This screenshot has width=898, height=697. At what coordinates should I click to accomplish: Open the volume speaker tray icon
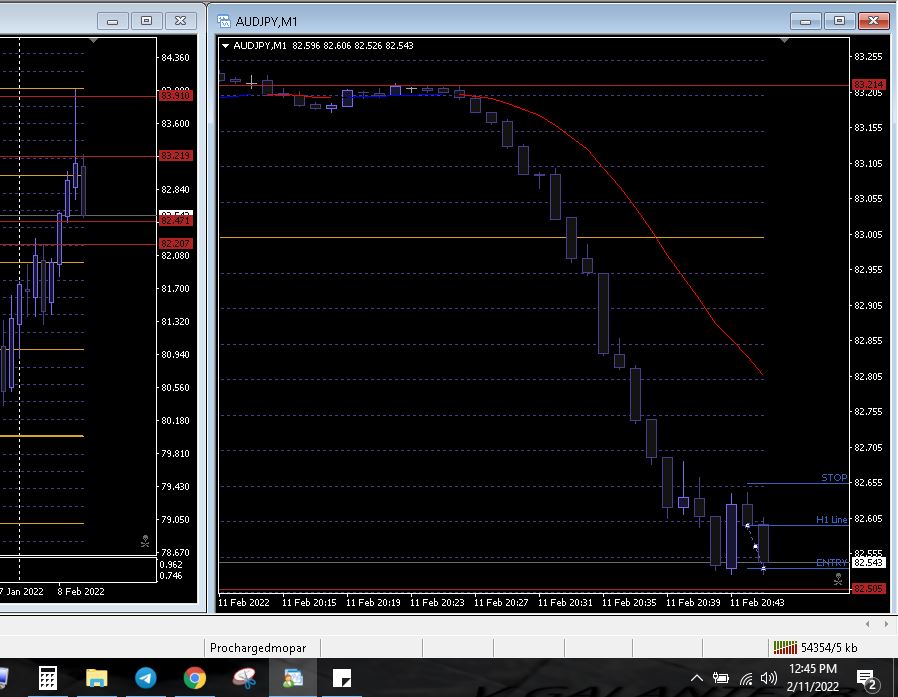(769, 679)
